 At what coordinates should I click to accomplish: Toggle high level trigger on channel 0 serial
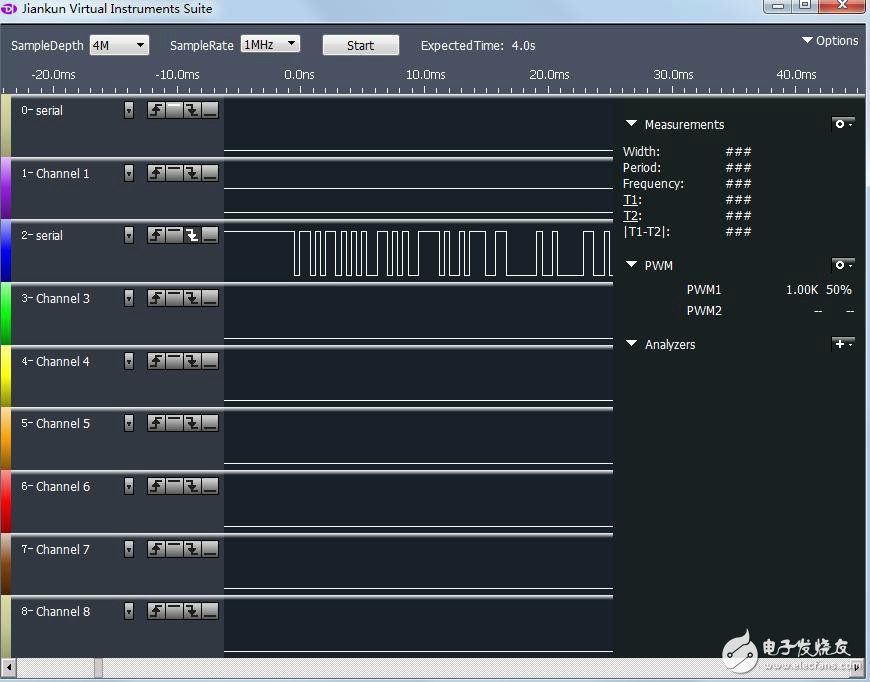[x=174, y=111]
